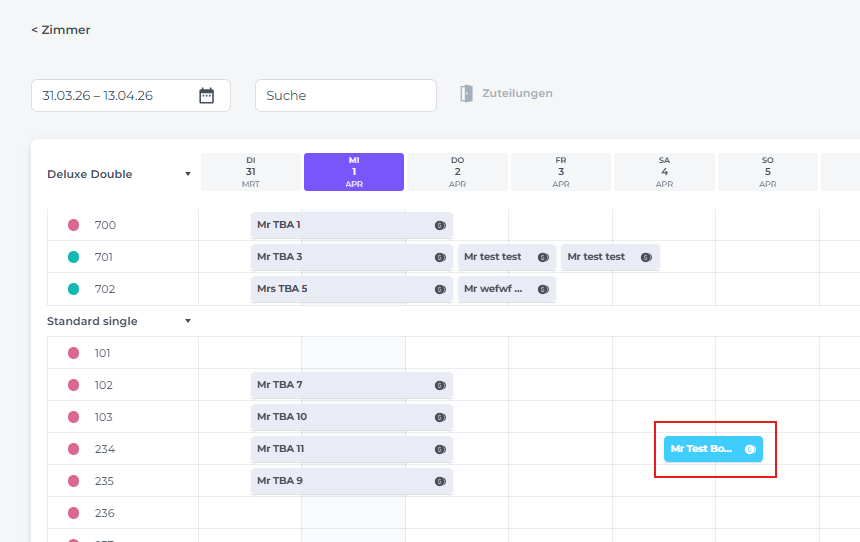Screen dimensions: 860x542
Task: Select the Wednesday 1 April day column
Action: pos(354,172)
